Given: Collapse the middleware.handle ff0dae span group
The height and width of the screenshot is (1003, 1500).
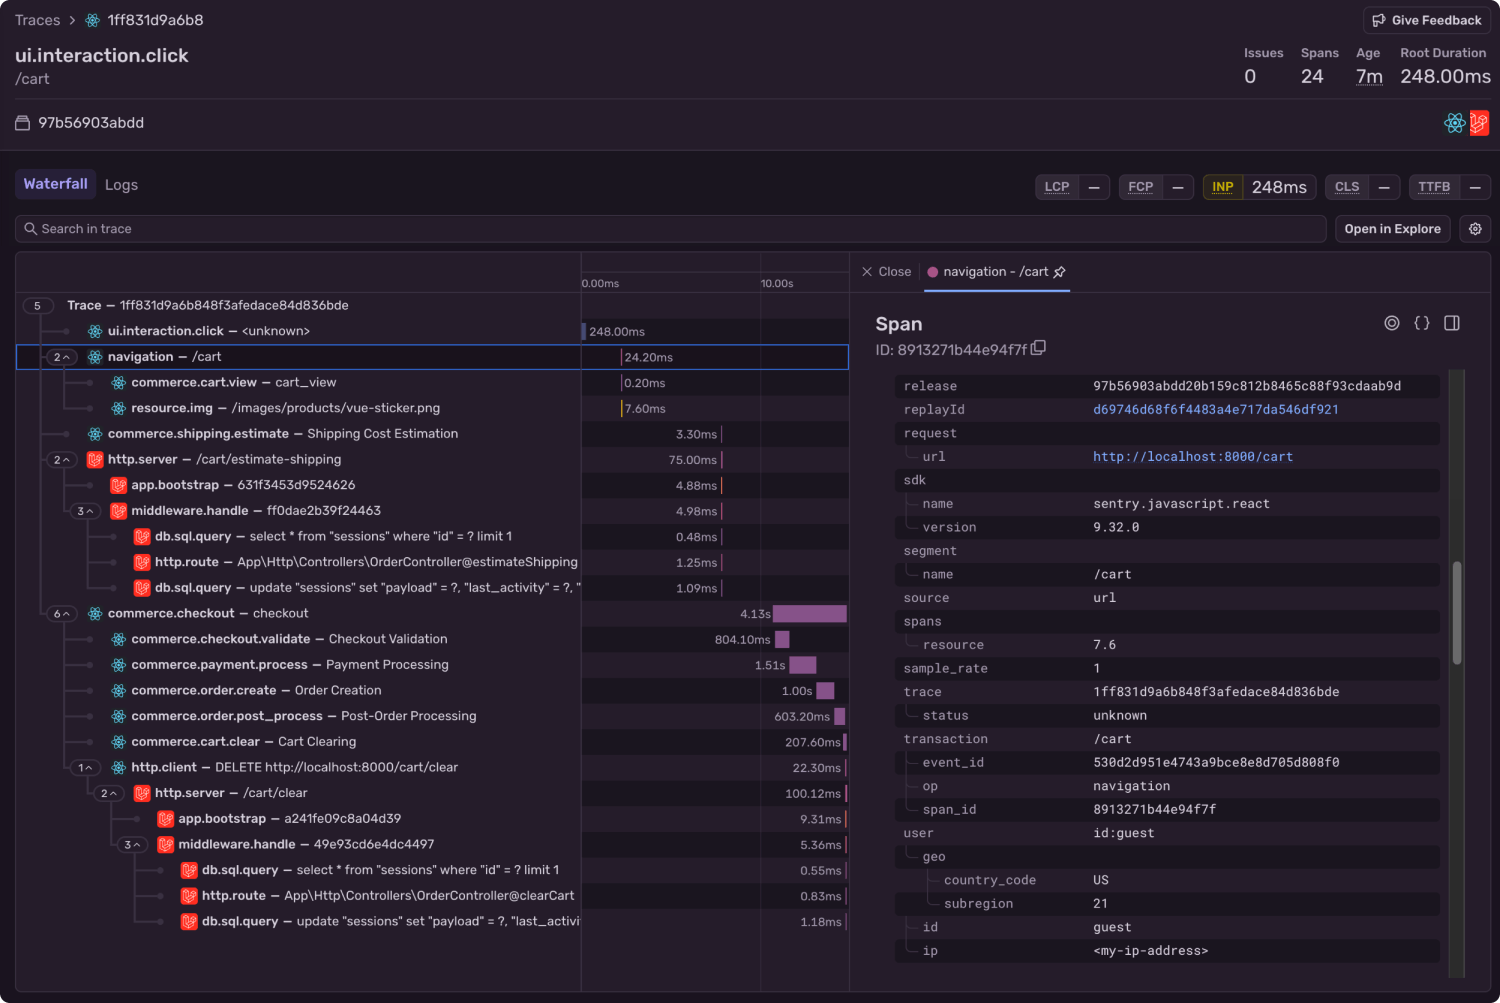Looking at the screenshot, I should click(85, 511).
